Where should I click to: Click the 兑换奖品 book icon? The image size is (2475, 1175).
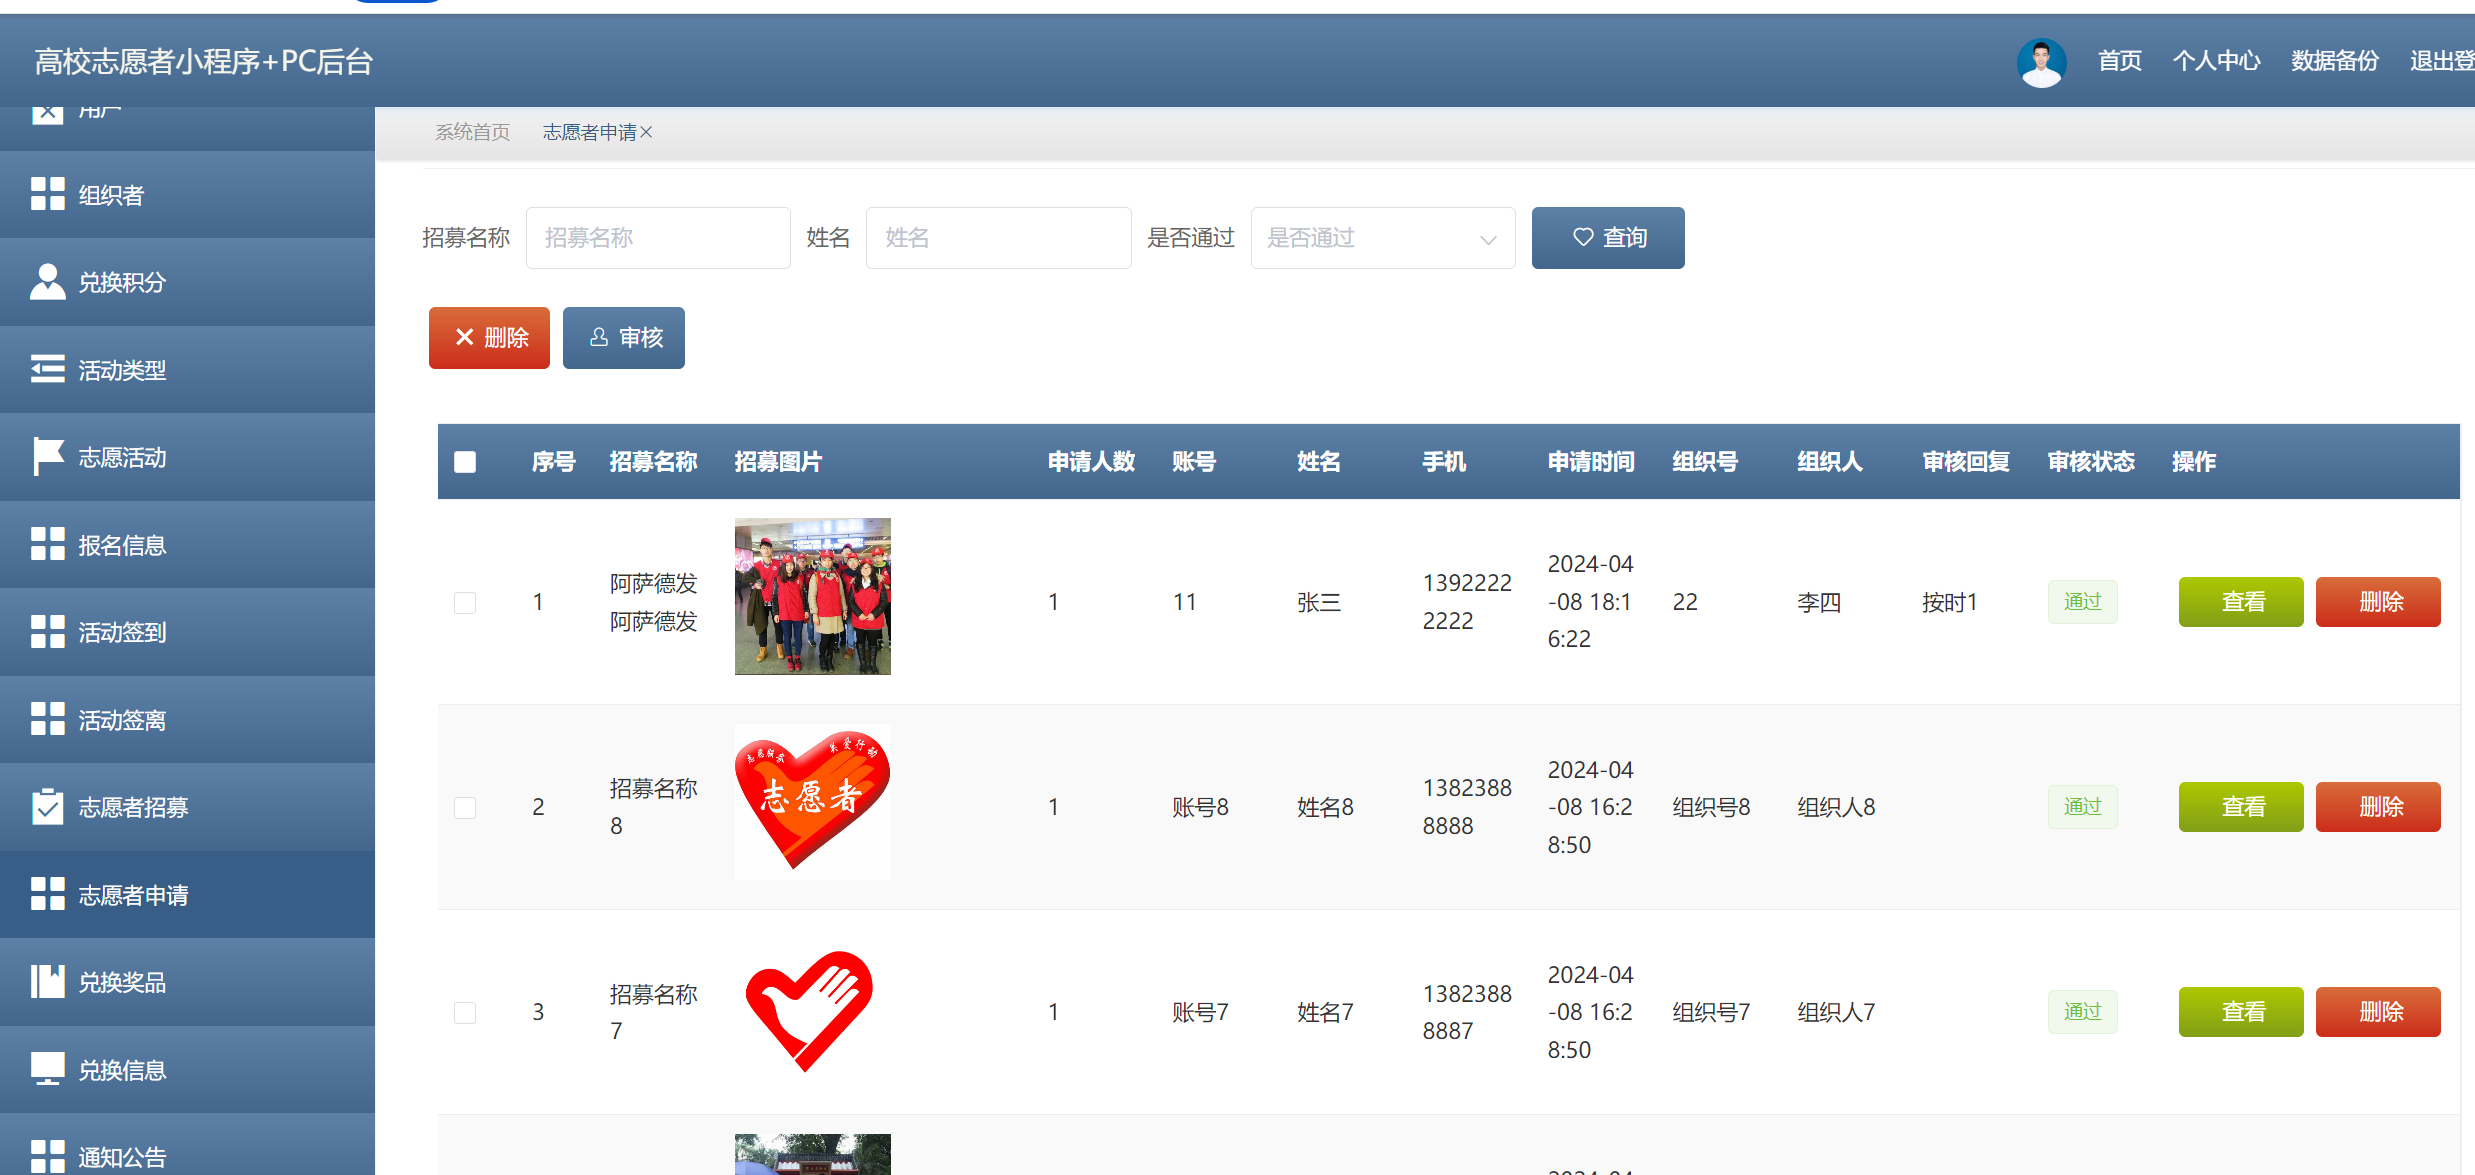47,982
